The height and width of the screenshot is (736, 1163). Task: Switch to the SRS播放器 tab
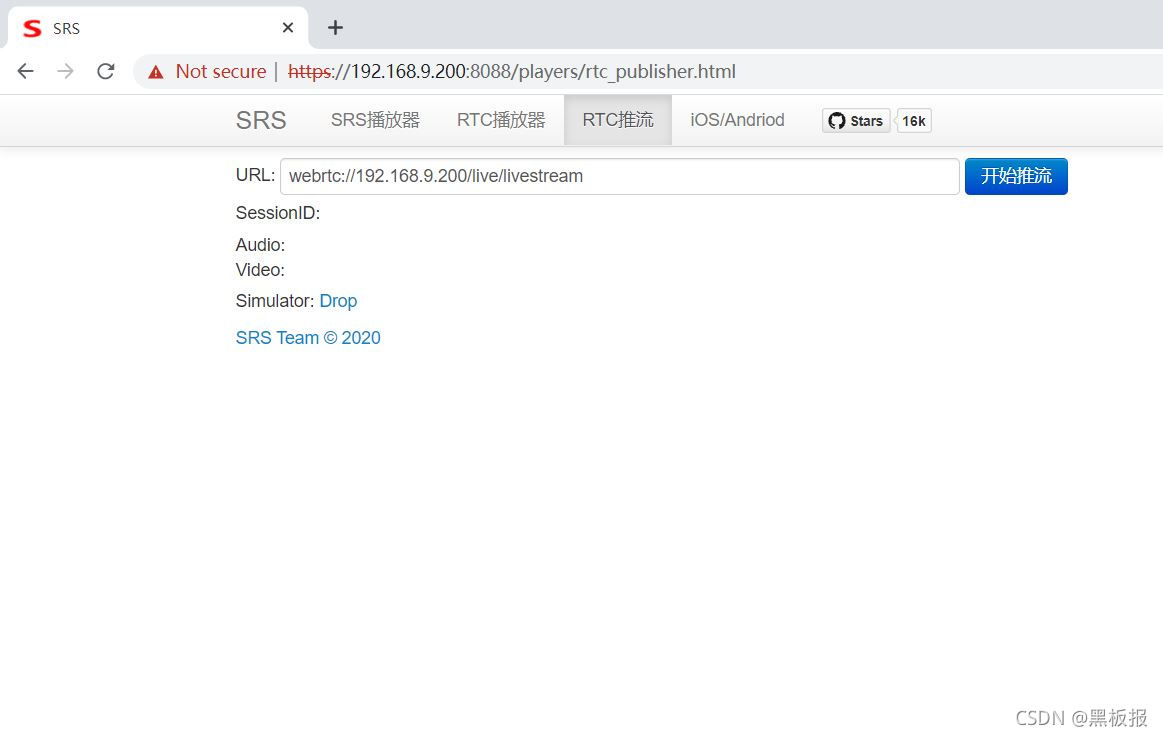[375, 120]
